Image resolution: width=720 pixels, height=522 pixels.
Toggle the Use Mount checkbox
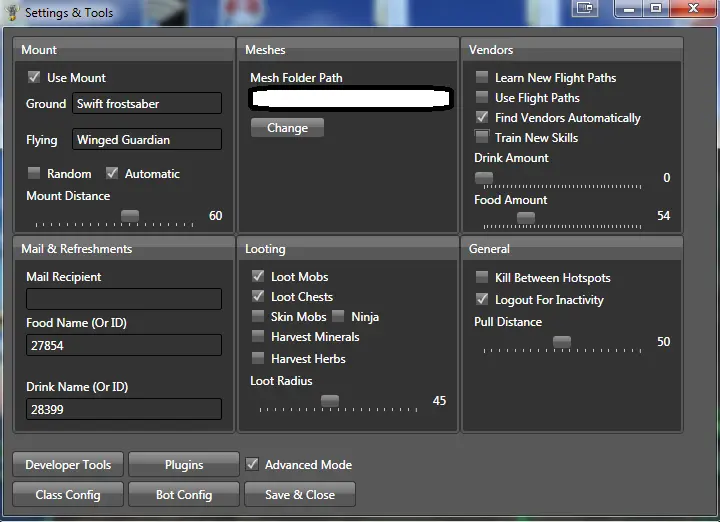click(34, 77)
